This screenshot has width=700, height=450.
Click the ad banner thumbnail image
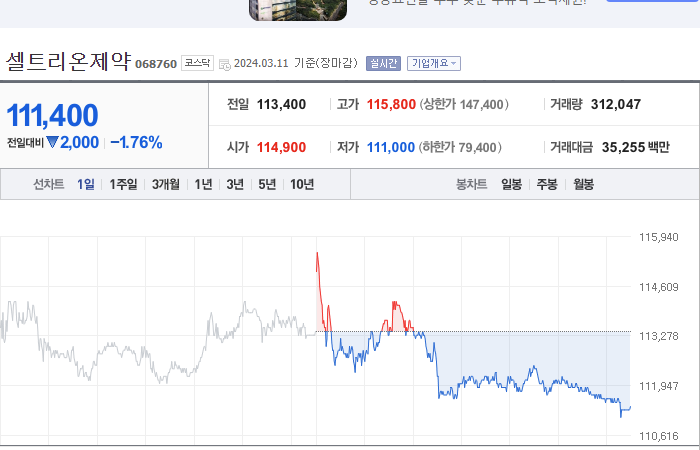point(298,9)
